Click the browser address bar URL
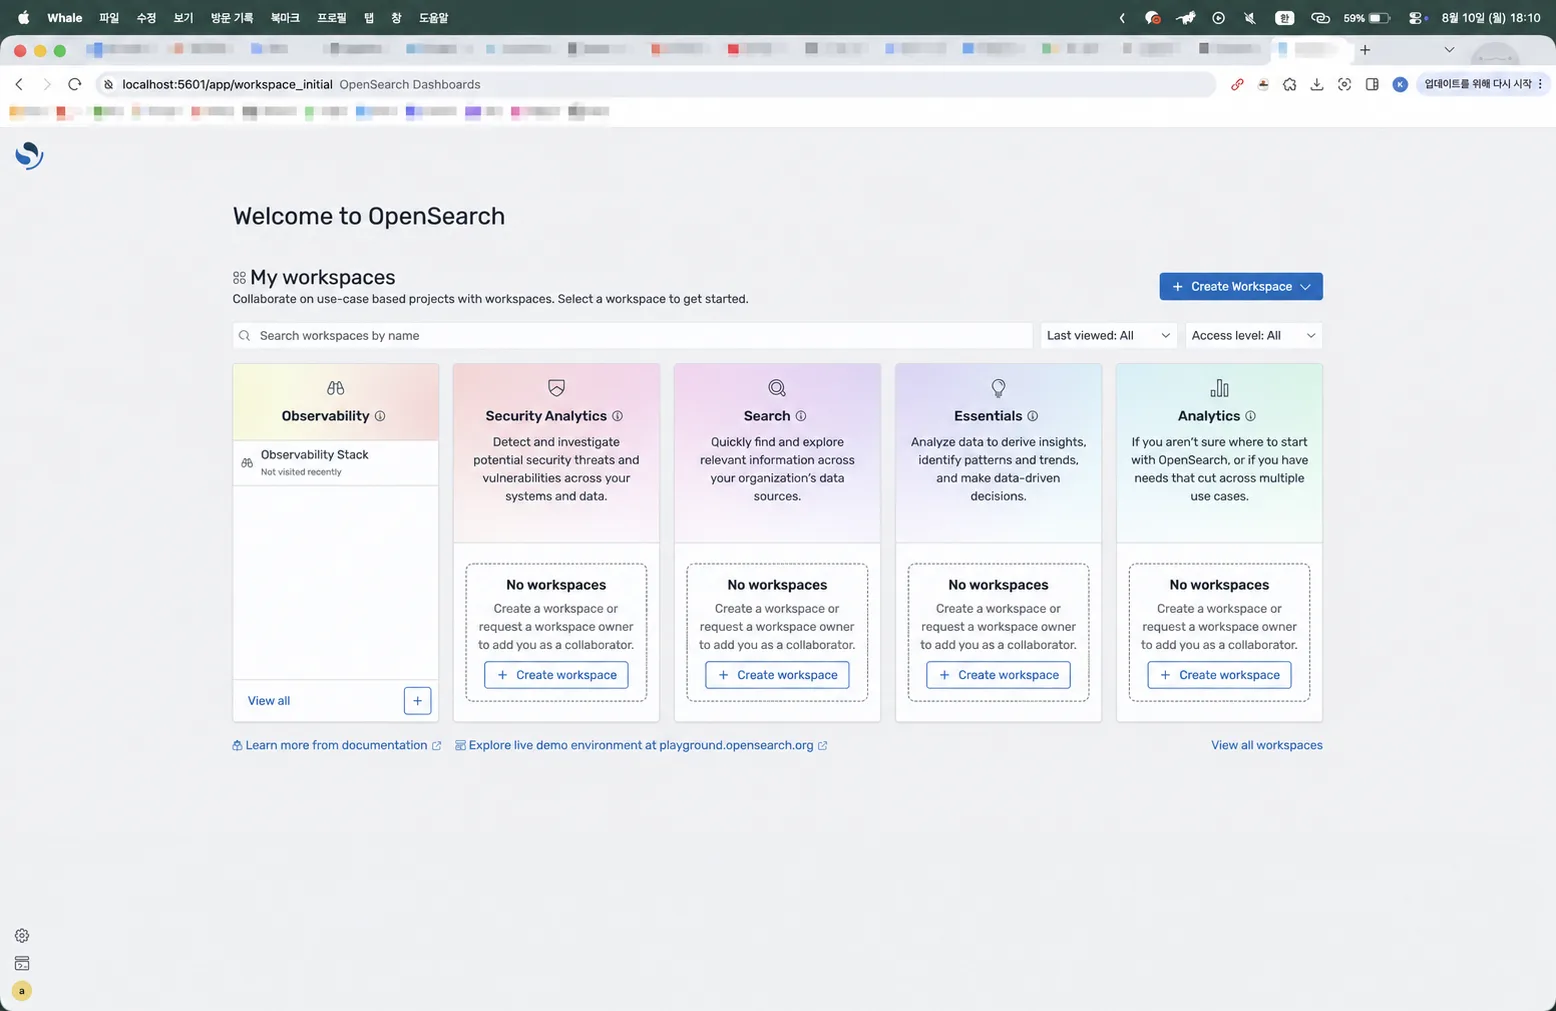This screenshot has width=1556, height=1011. click(x=227, y=84)
